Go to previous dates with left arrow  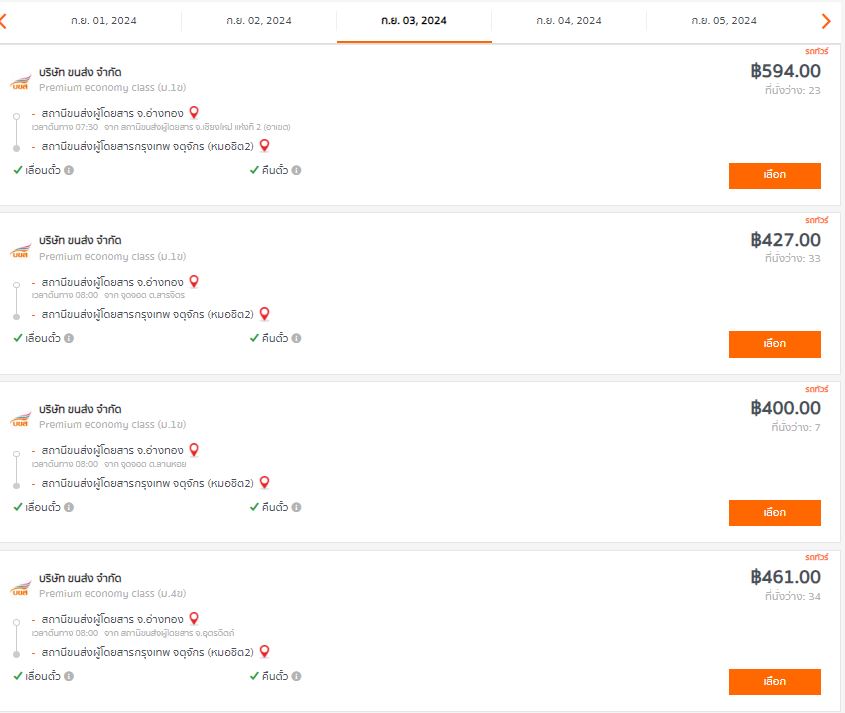point(3,21)
